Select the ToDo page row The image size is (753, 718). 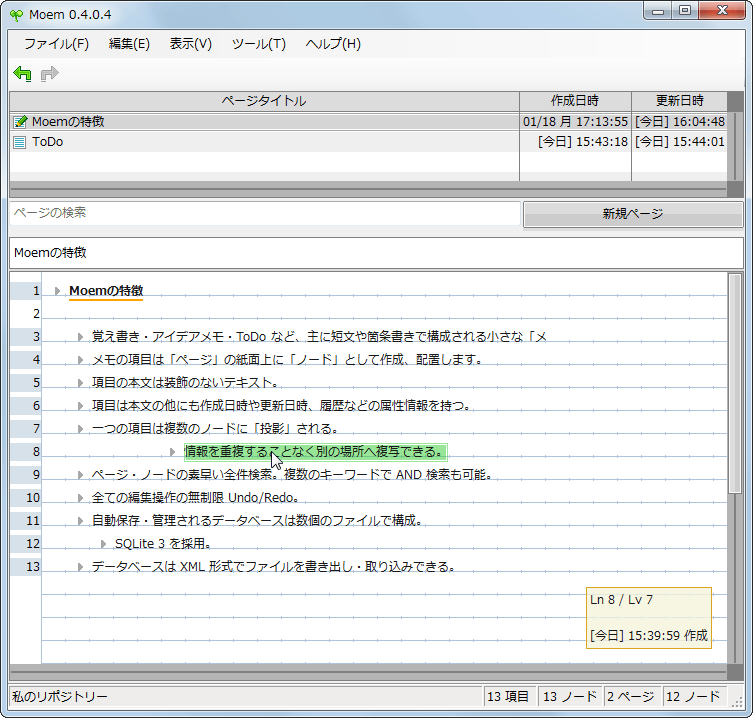coord(368,142)
